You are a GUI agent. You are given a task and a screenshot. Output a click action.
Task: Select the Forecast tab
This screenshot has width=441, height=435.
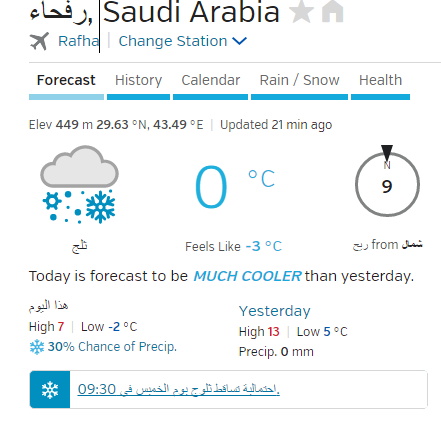66,80
